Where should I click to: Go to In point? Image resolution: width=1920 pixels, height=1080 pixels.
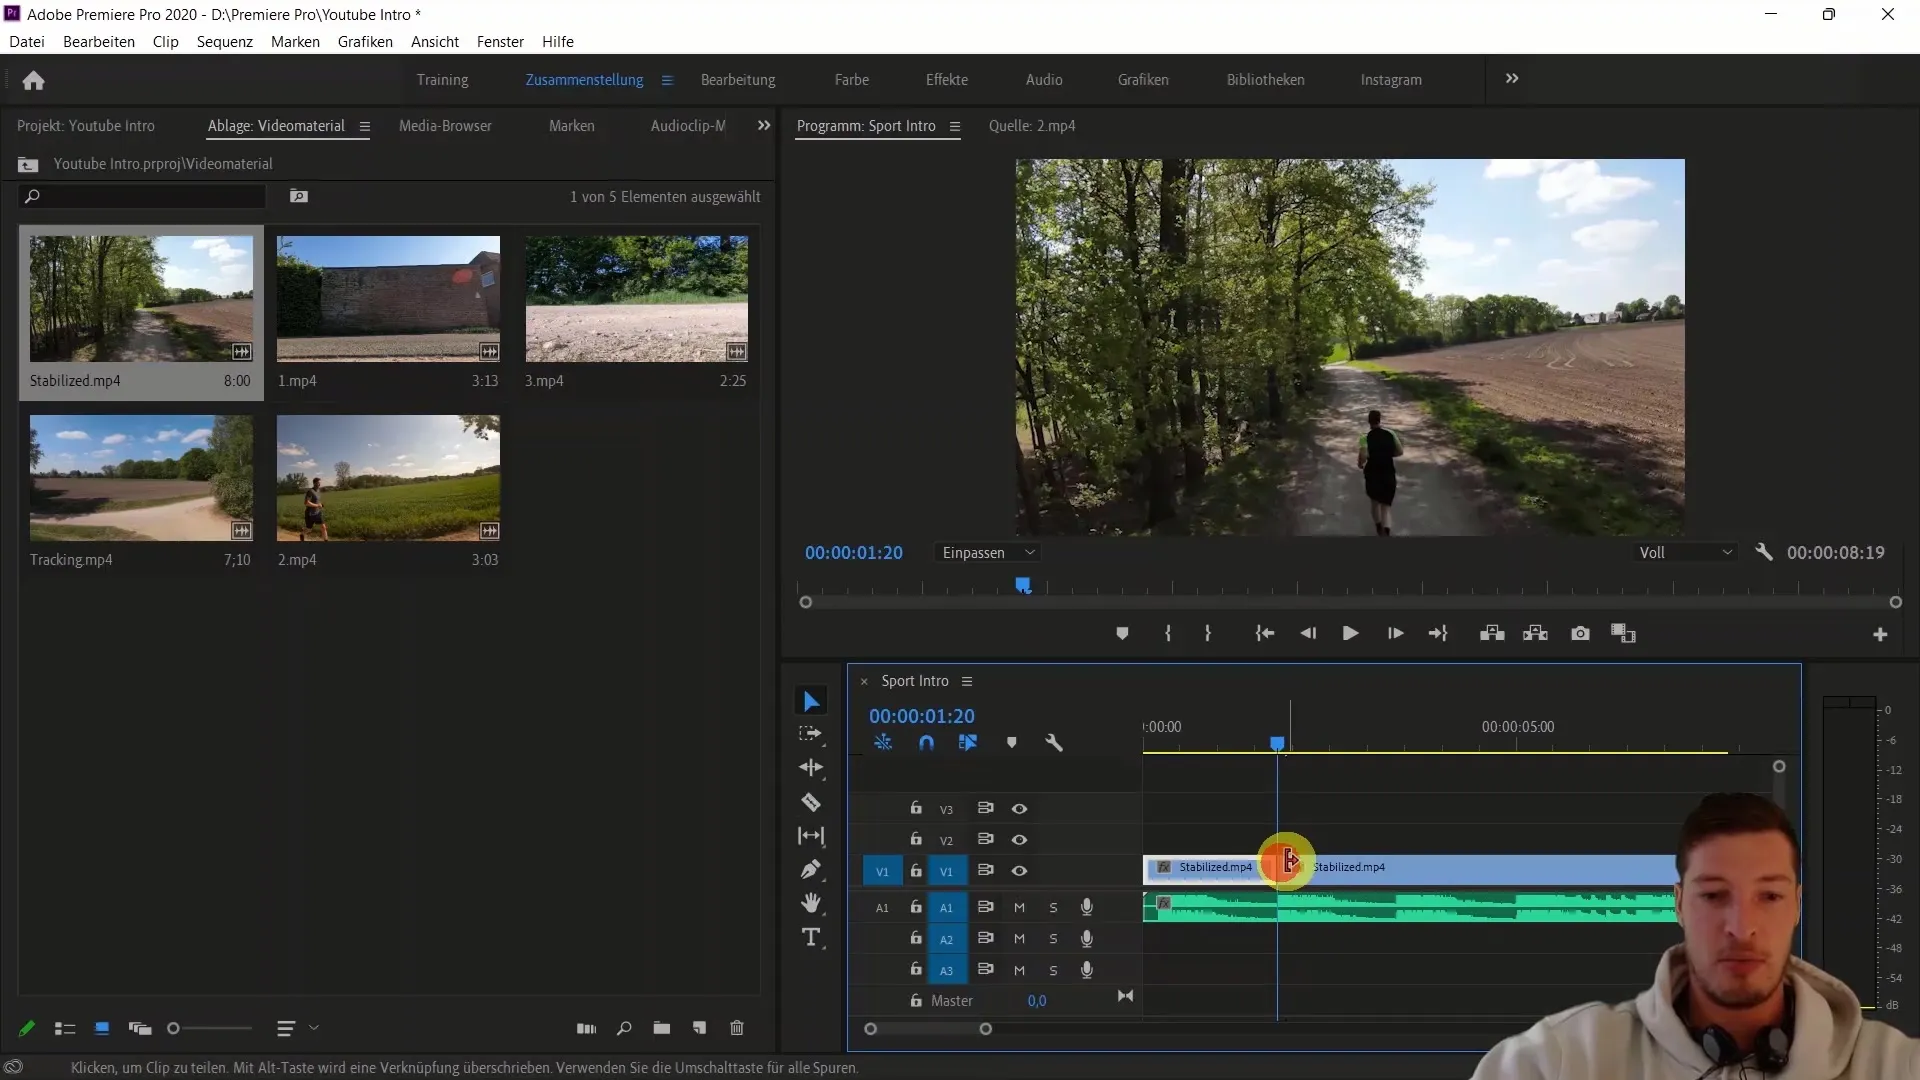pyautogui.click(x=1265, y=634)
